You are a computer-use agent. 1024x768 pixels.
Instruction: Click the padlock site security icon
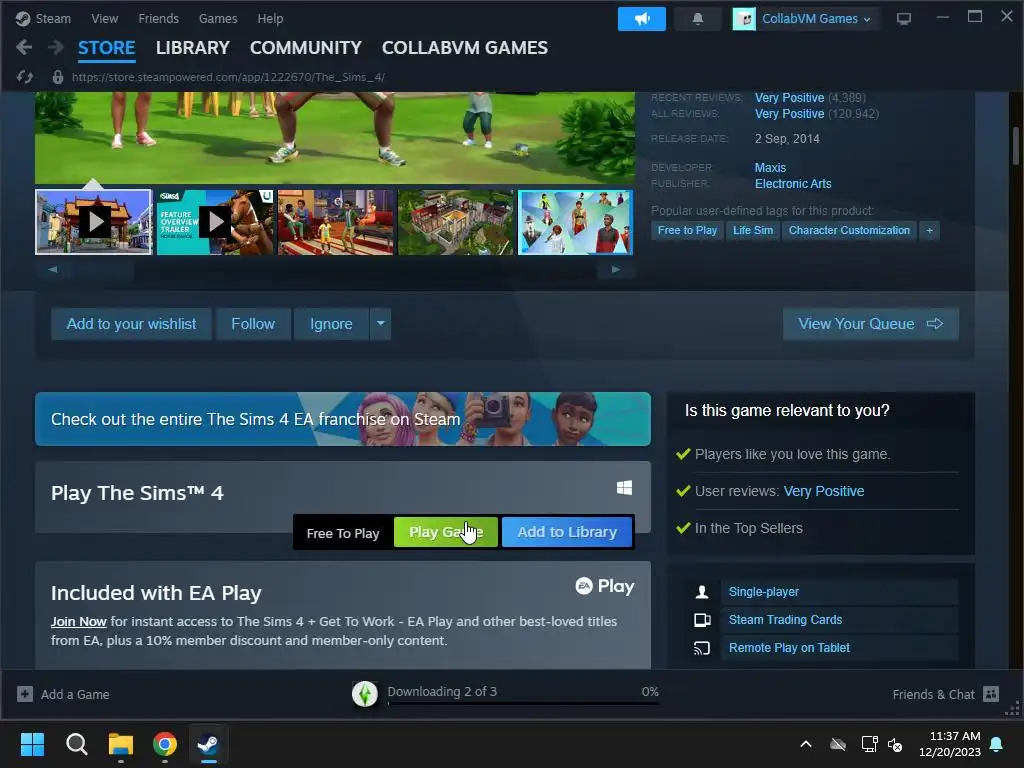(x=57, y=77)
